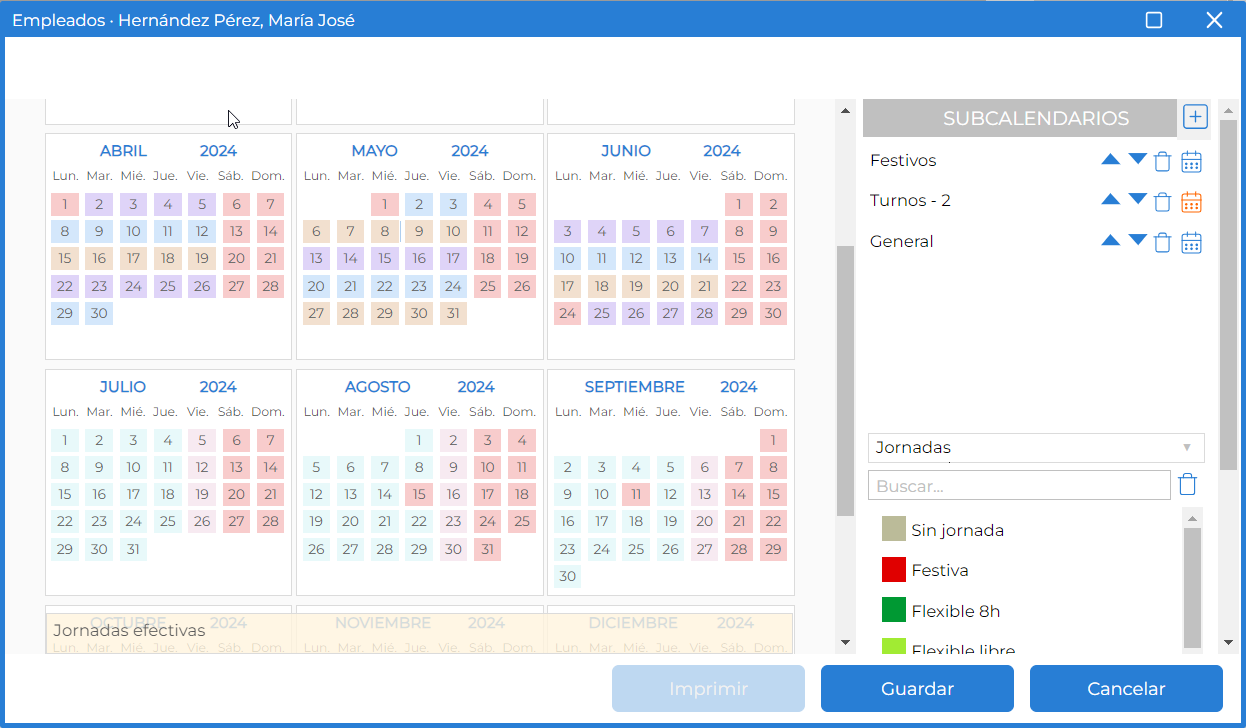This screenshot has height=728, width=1246.
Task: Select September 11, 2024
Action: point(636,495)
